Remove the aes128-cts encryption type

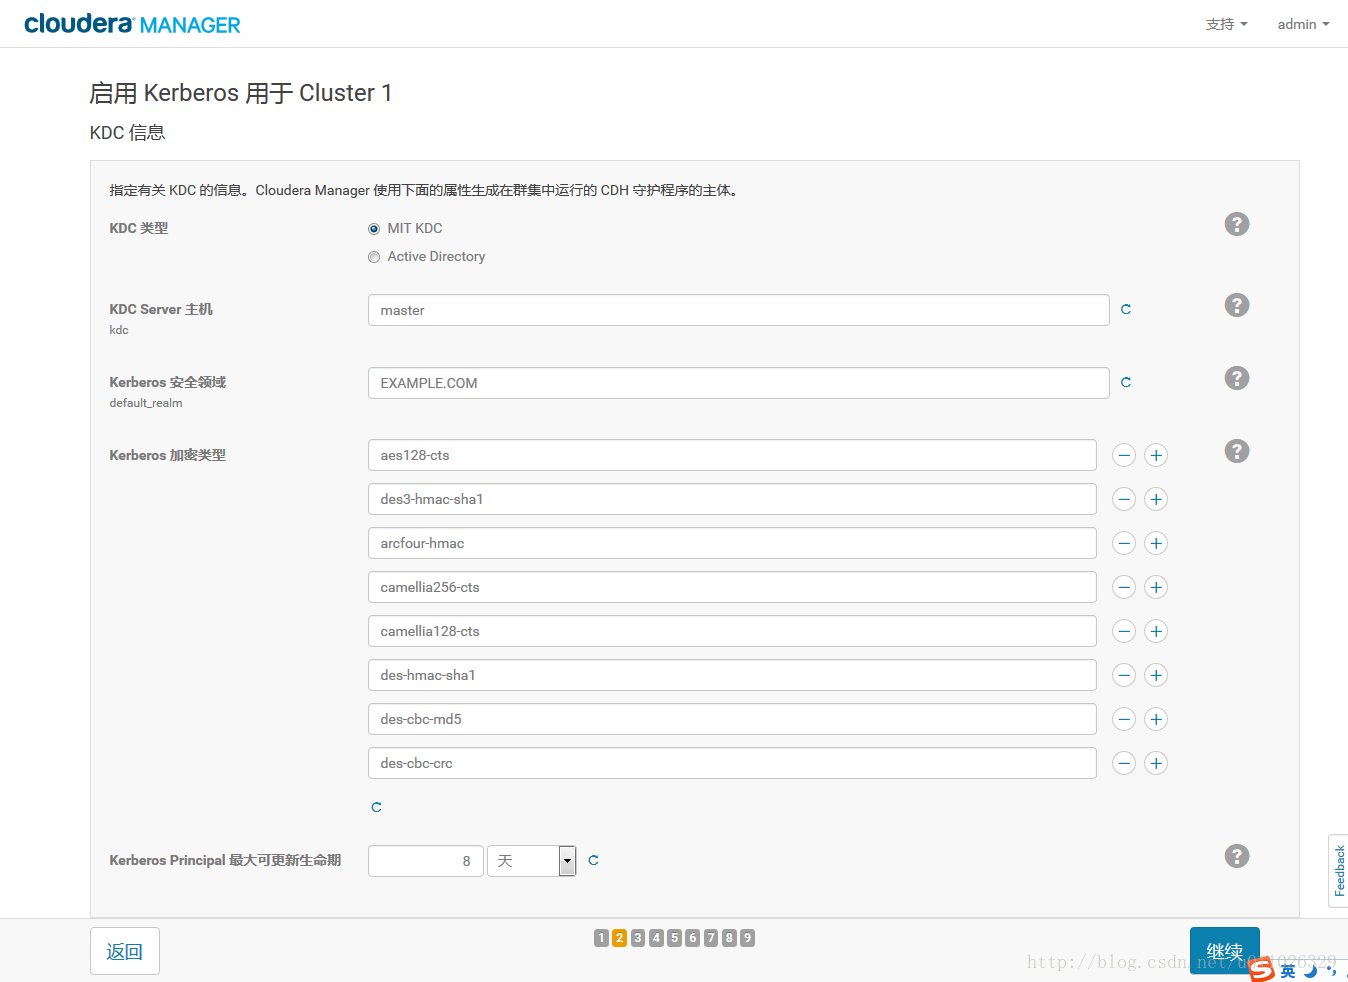point(1124,455)
